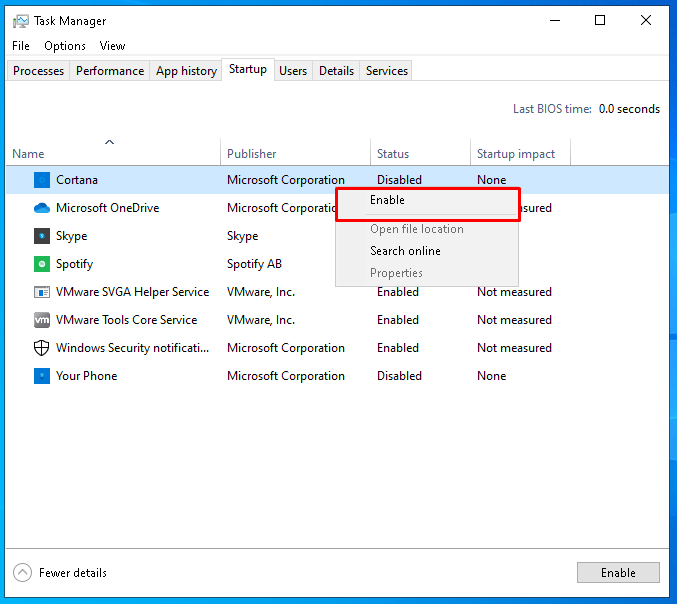Click Last BIOS time 0.0 seconds value

click(x=629, y=109)
